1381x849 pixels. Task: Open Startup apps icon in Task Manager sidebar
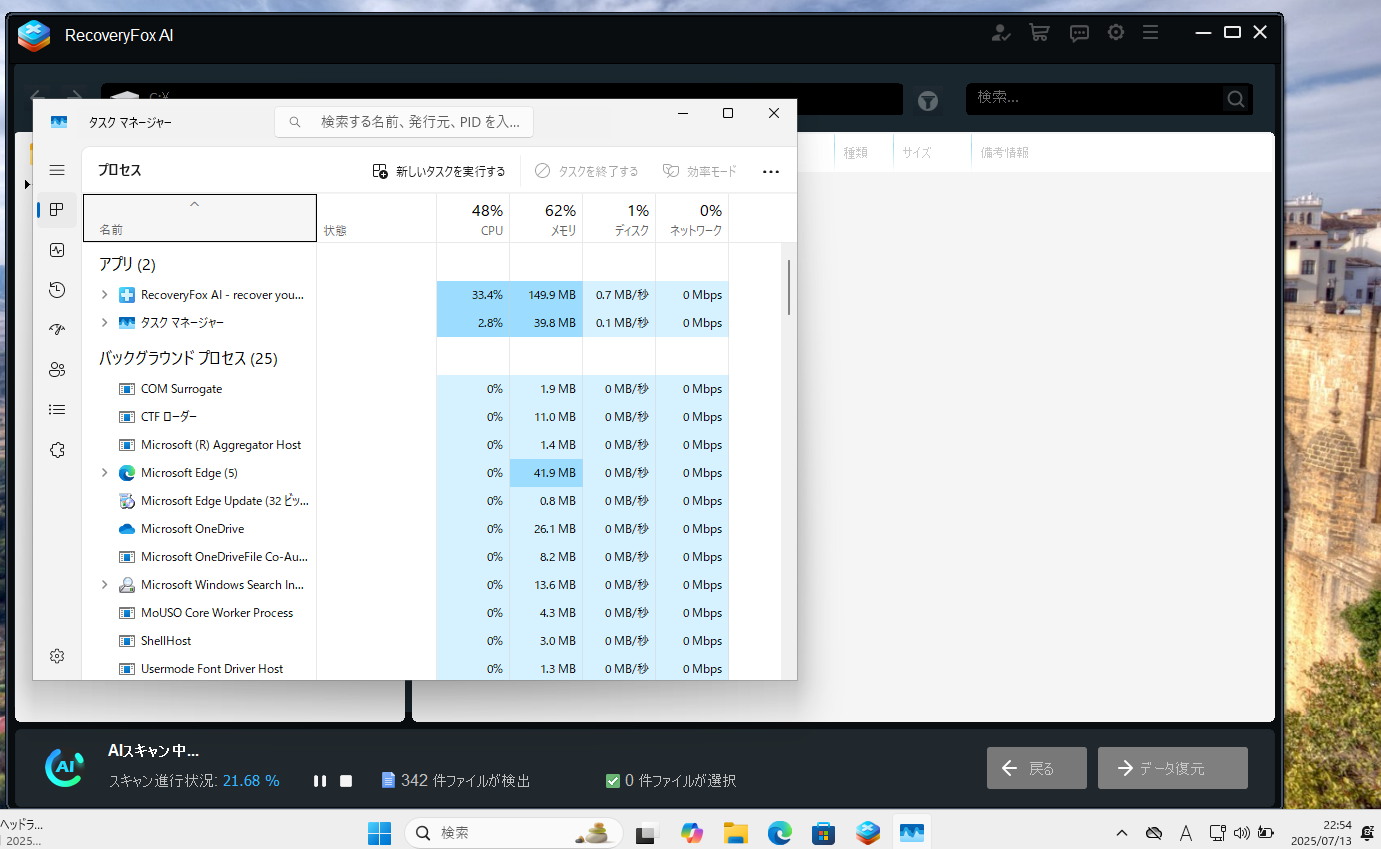pyautogui.click(x=57, y=330)
